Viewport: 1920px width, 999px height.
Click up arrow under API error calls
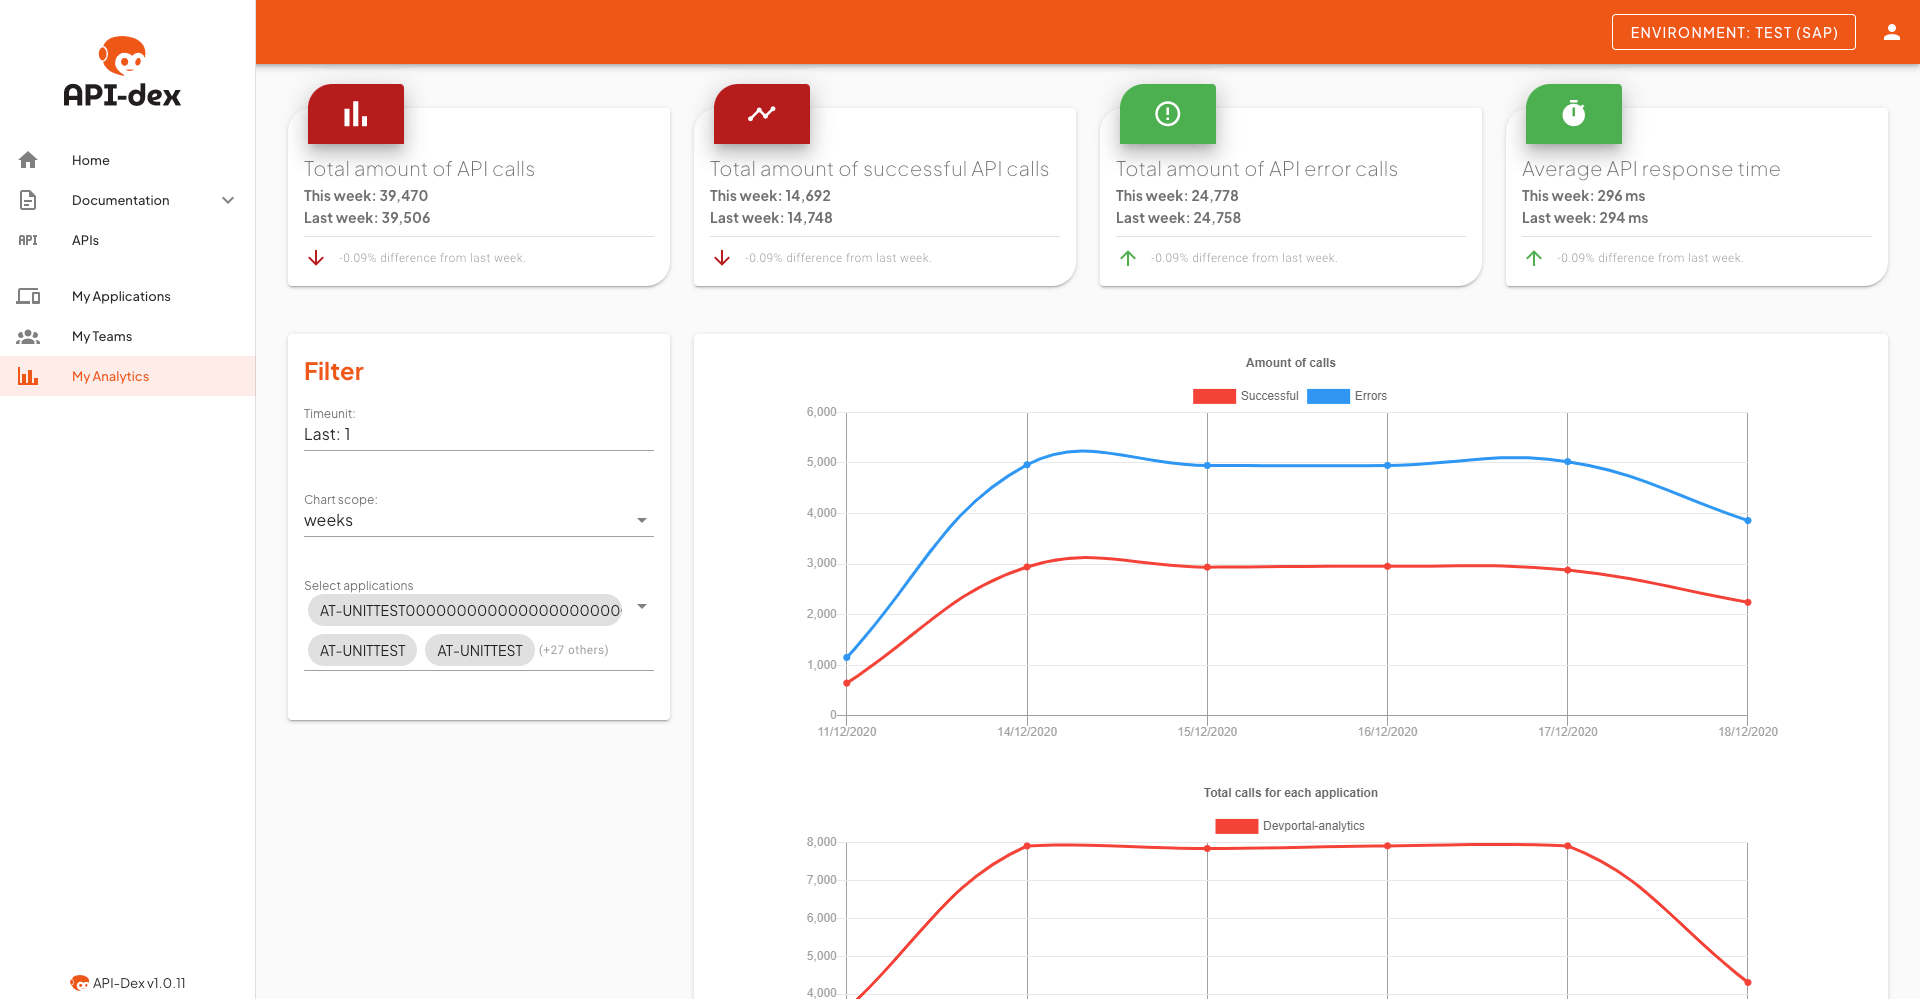point(1128,258)
